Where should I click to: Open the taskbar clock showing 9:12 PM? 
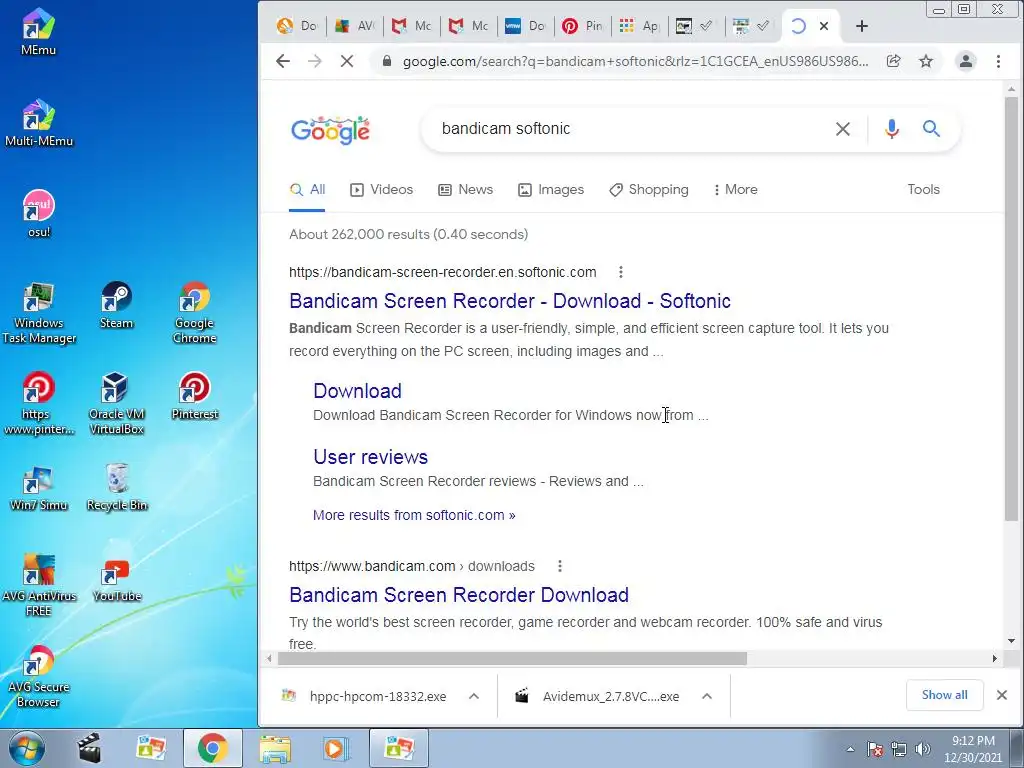click(972, 749)
